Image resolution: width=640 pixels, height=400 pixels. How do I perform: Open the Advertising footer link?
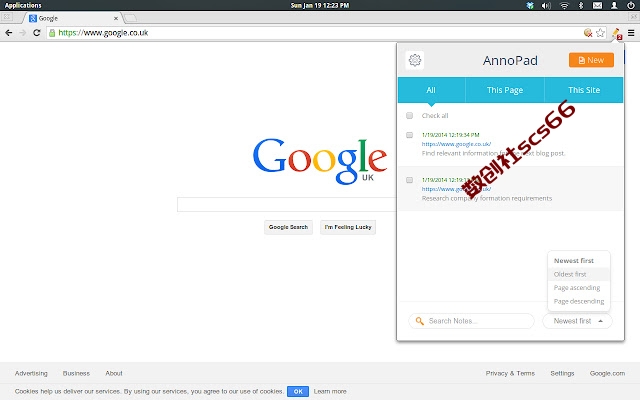coord(31,373)
